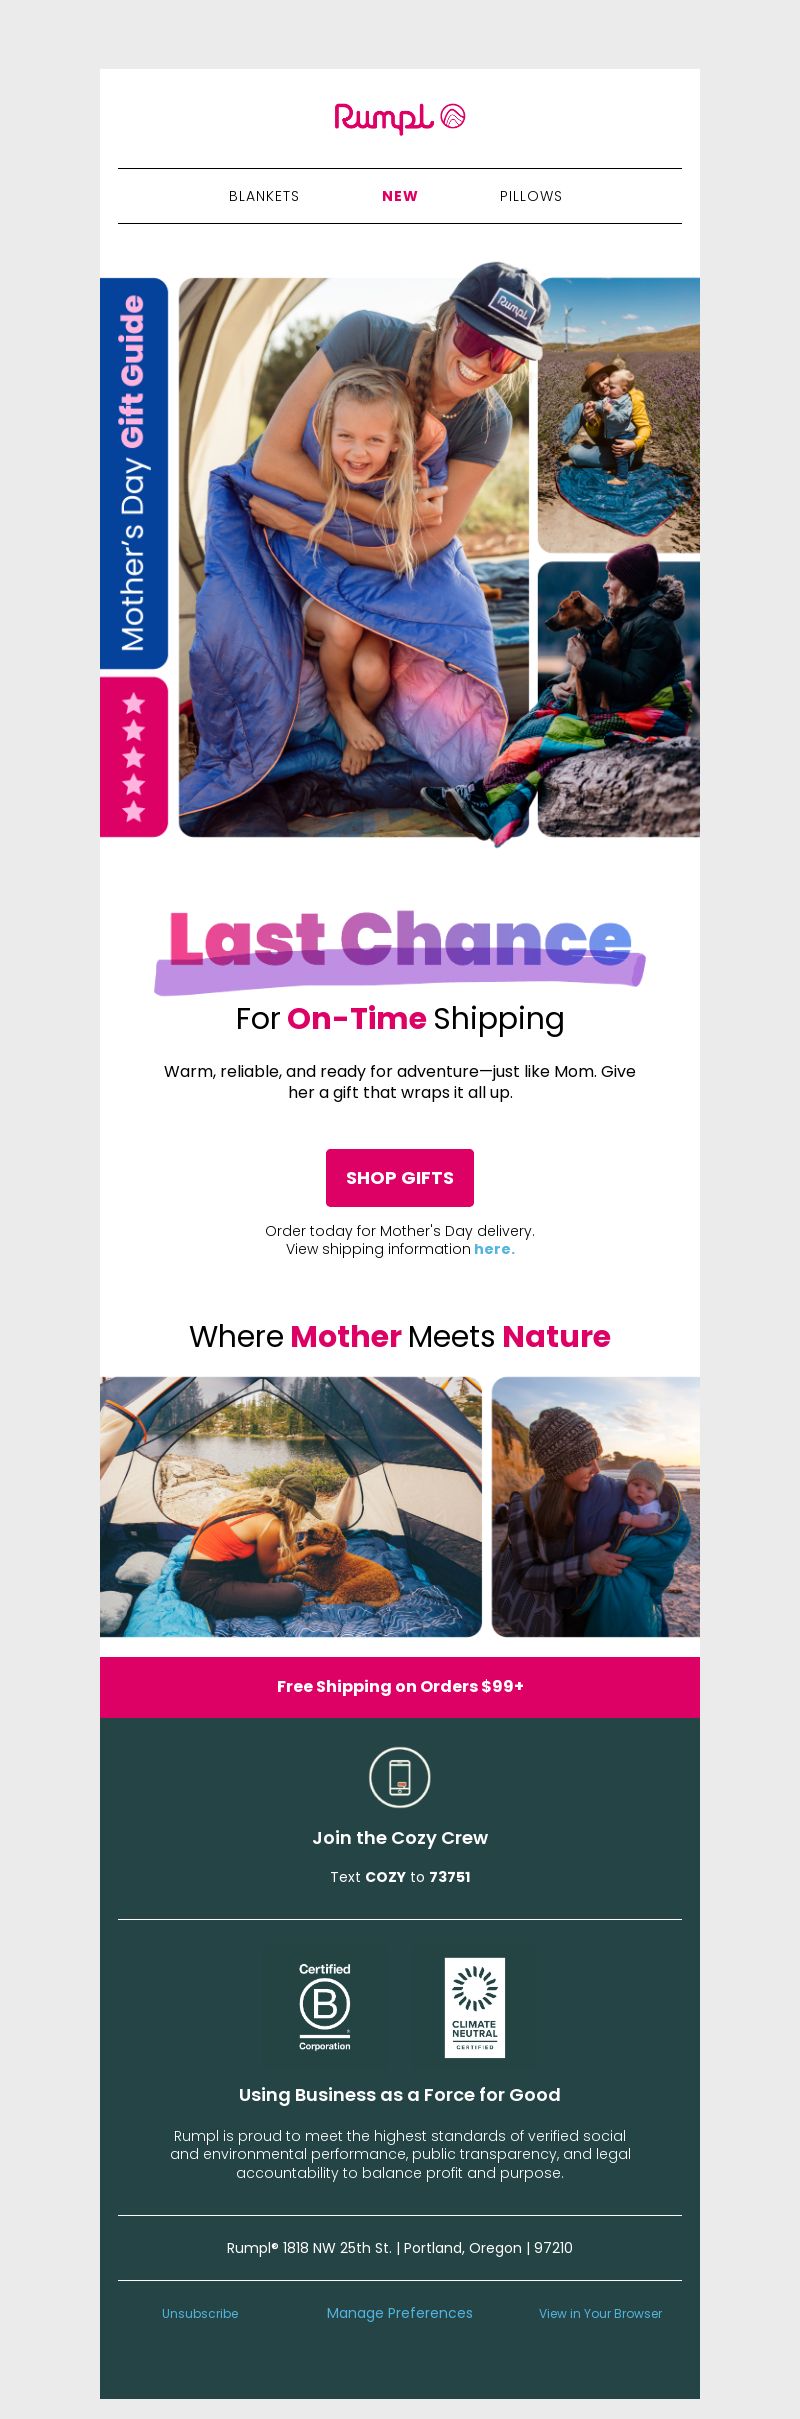The height and width of the screenshot is (2419, 800).
Task: Open the BLANKETS navigation link
Action: click(264, 196)
